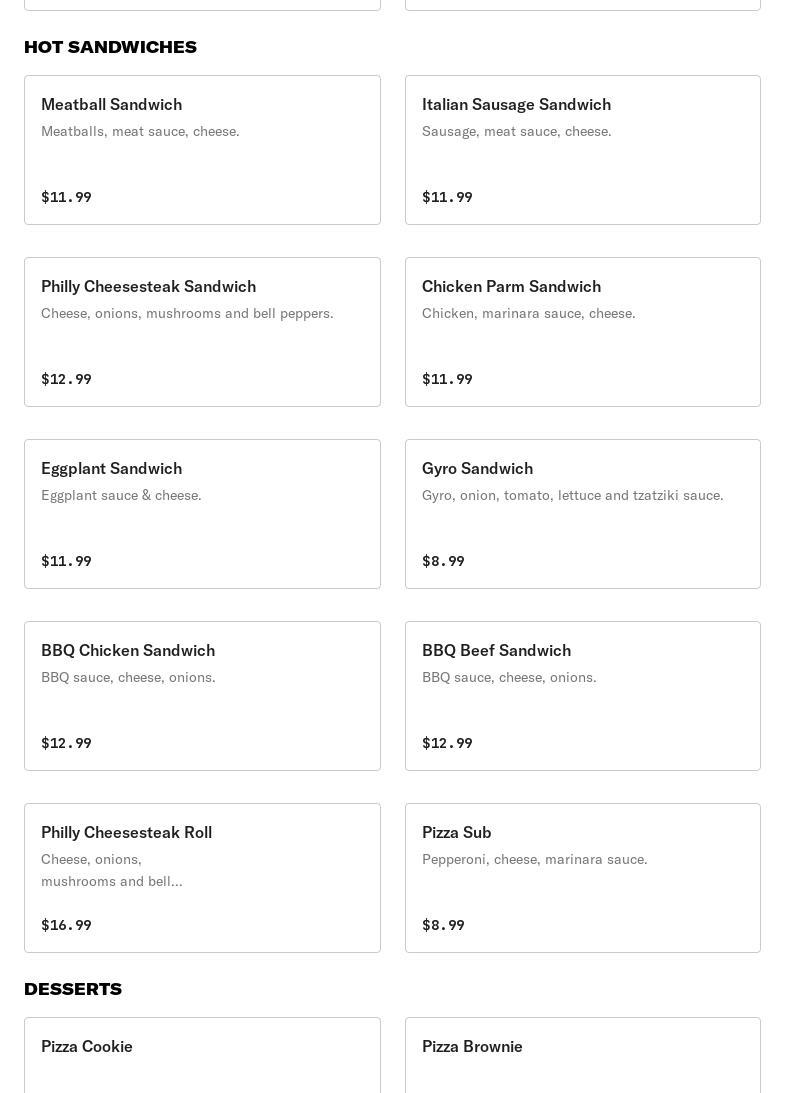Viewport: 785px width, 1093px height.
Task: Click the Eggplant sauce & cheese description
Action: click(121, 495)
